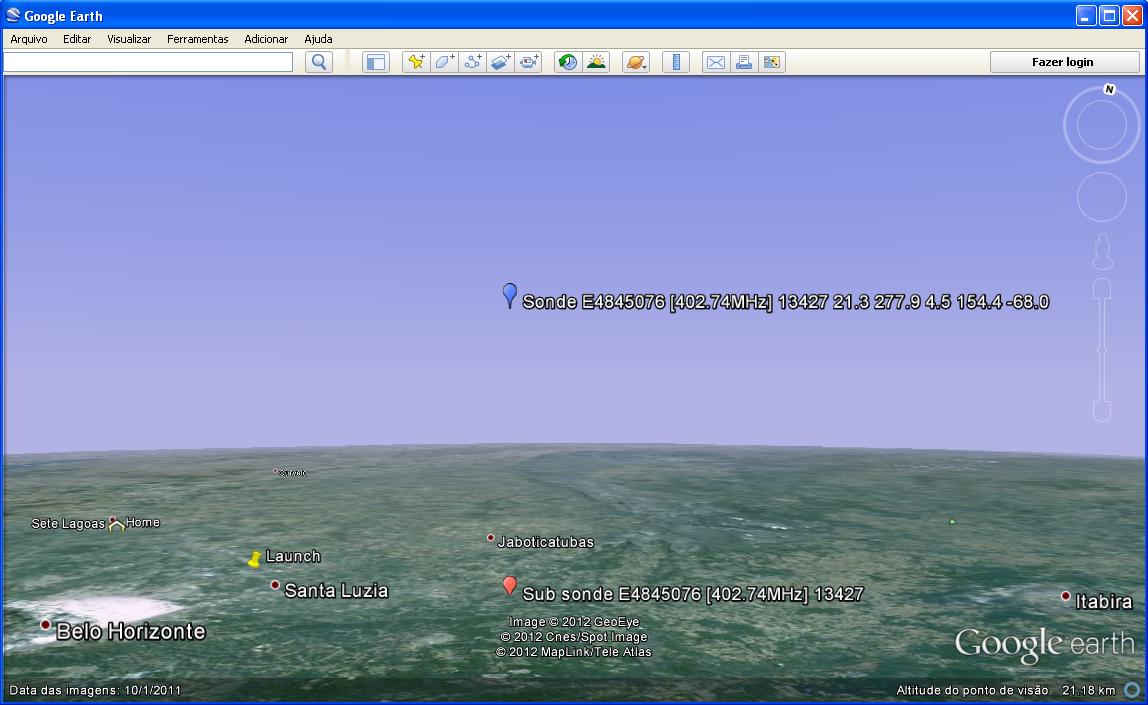The height and width of the screenshot is (705, 1148).
Task: Click the Google Earth title bar icon
Action: coord(13,15)
